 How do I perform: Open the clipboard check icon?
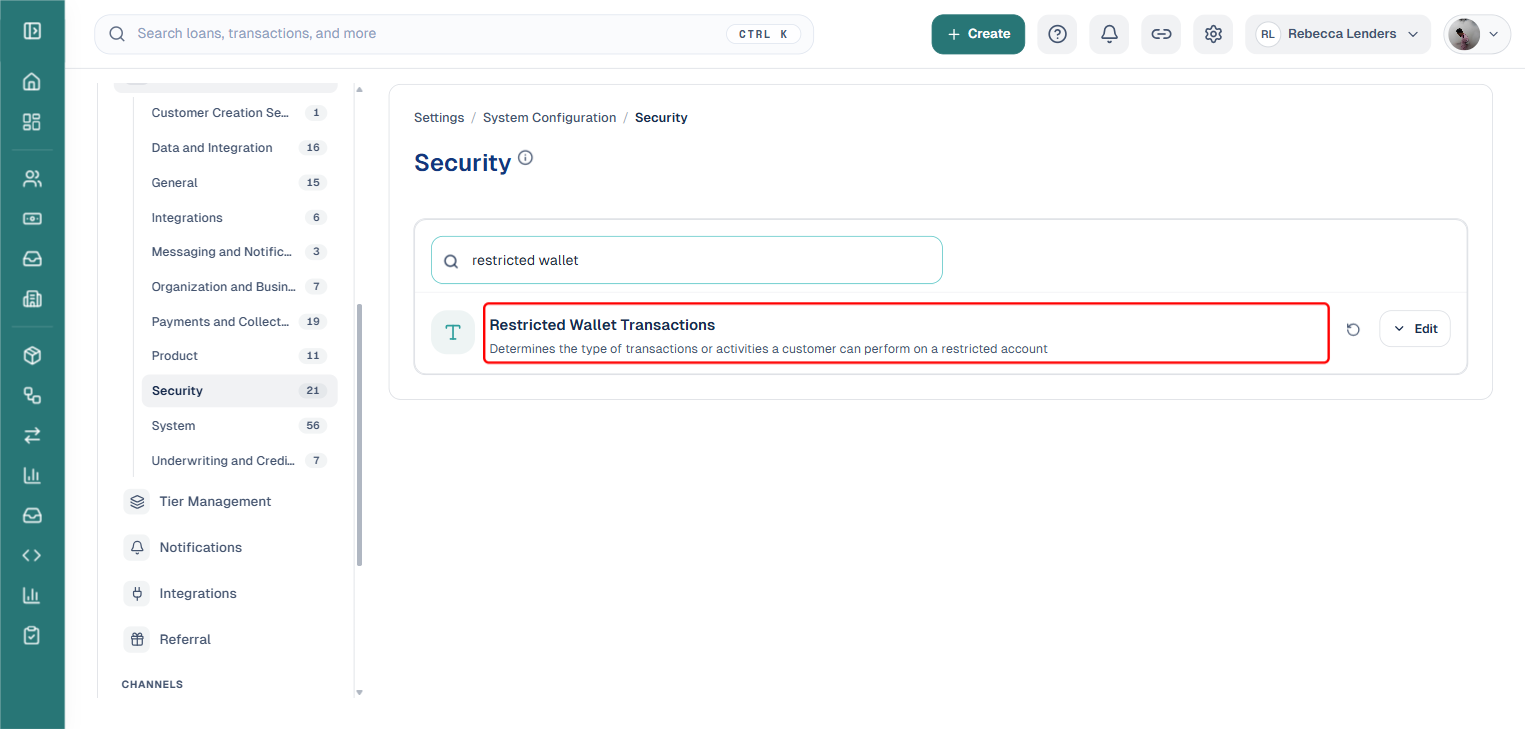pos(32,635)
